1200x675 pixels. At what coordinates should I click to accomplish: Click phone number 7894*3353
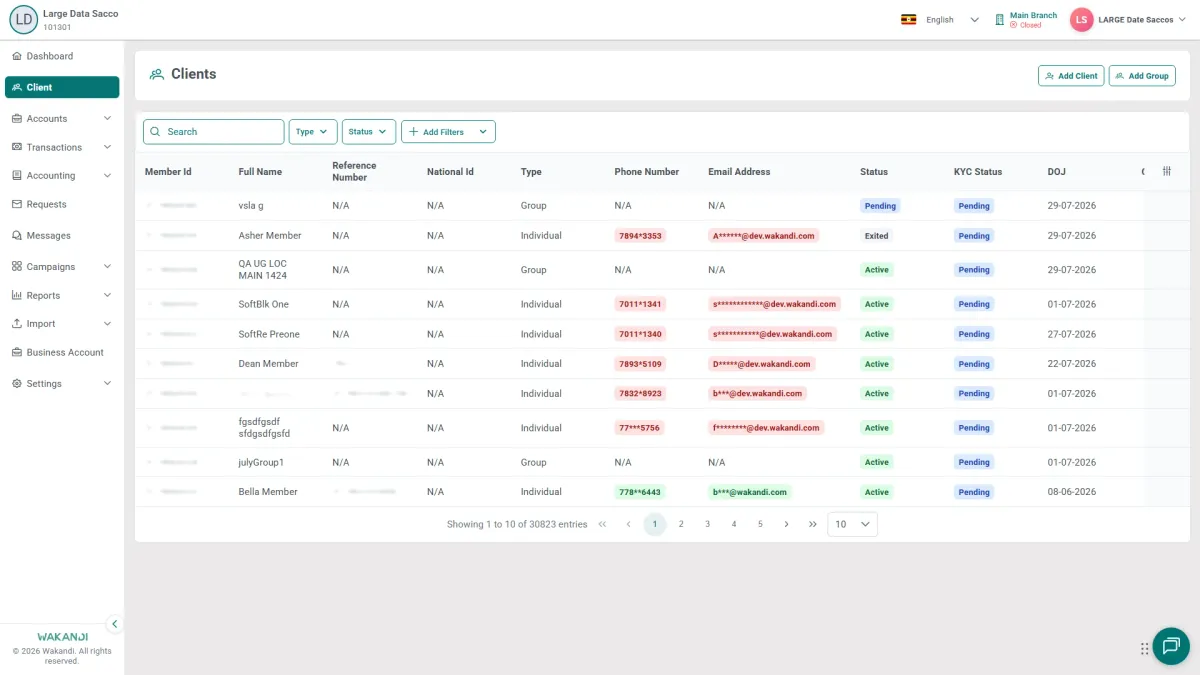[x=640, y=236]
